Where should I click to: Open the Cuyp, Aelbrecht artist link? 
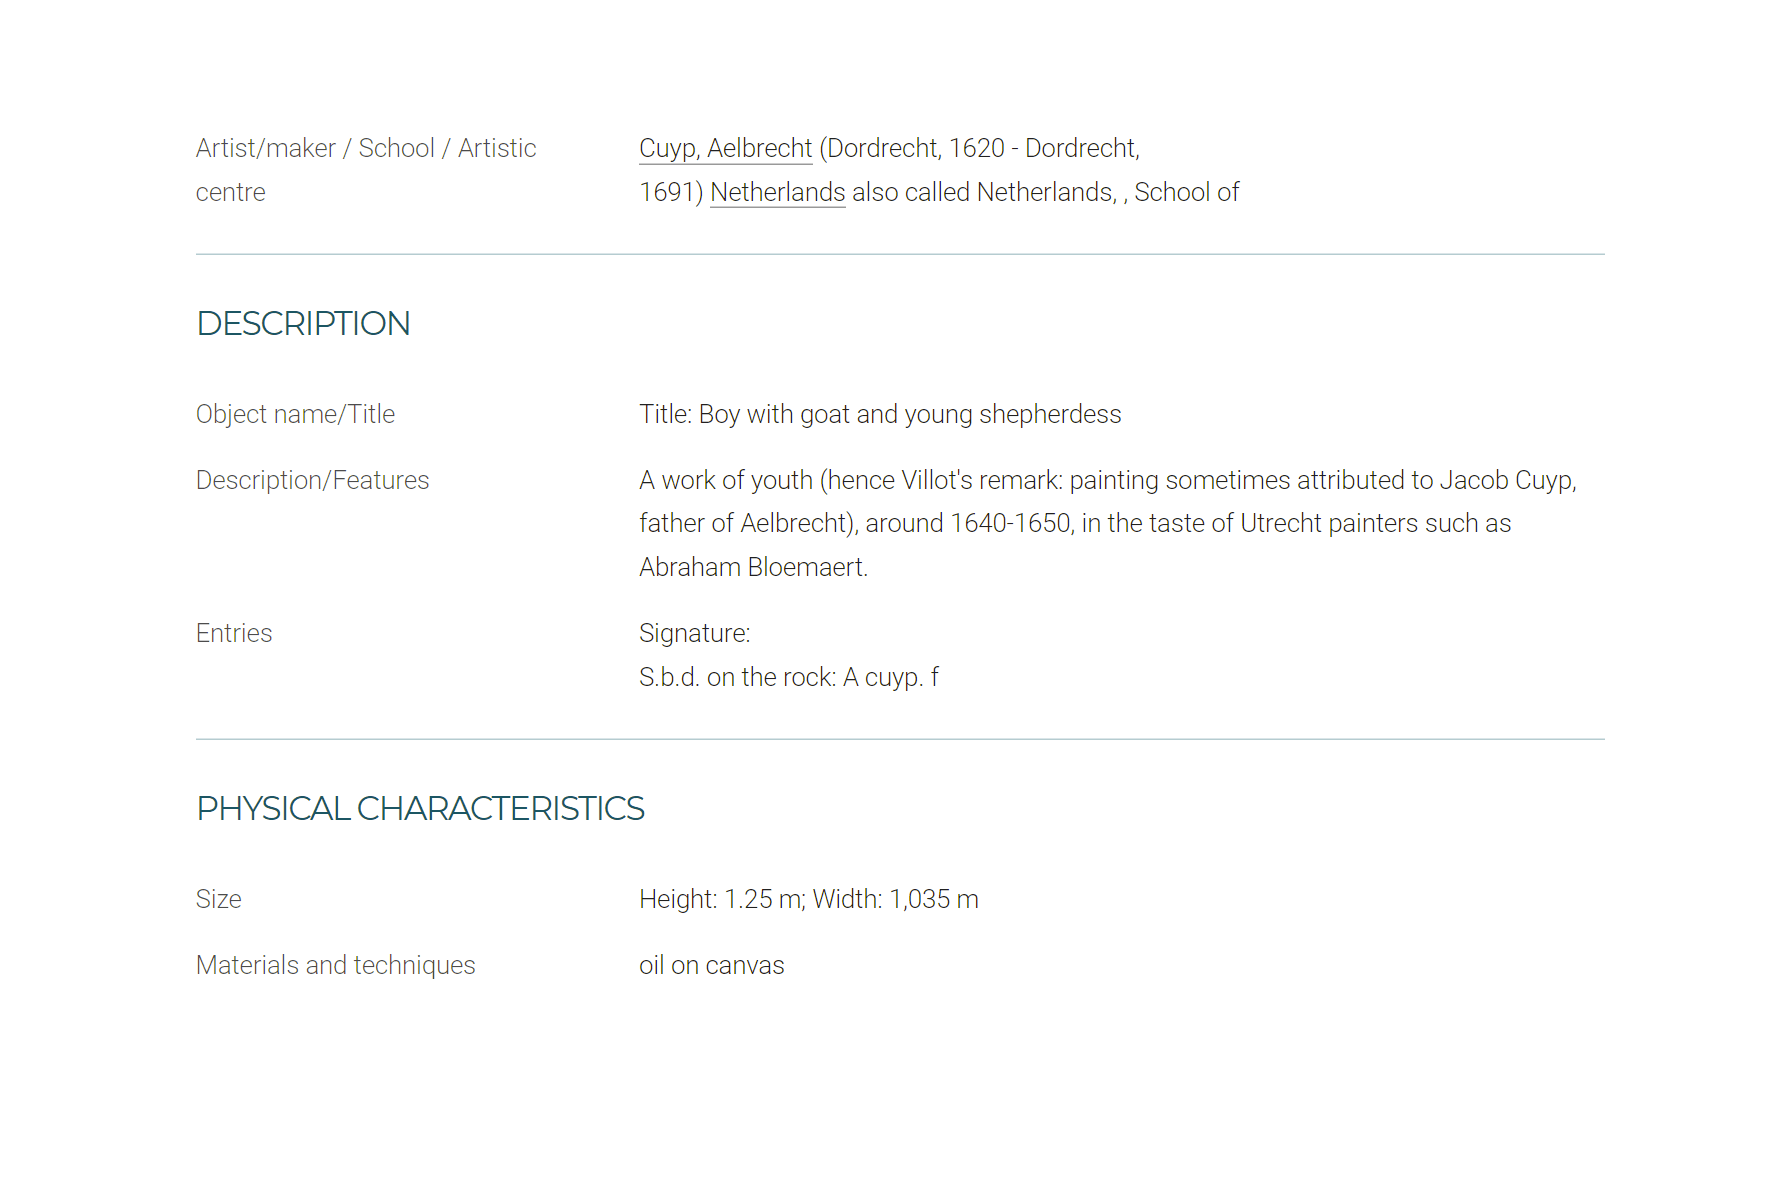pos(725,148)
